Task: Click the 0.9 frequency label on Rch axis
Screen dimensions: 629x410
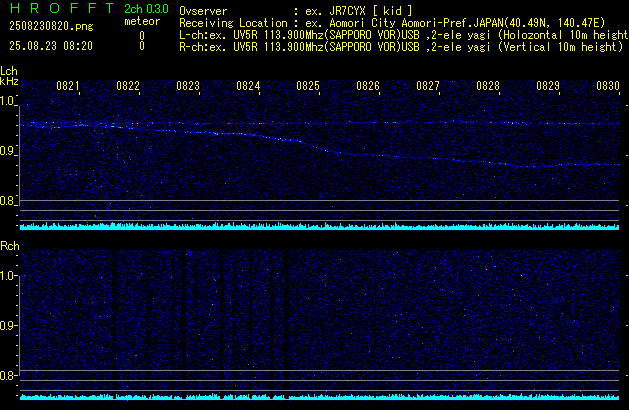Action: pos(7,325)
